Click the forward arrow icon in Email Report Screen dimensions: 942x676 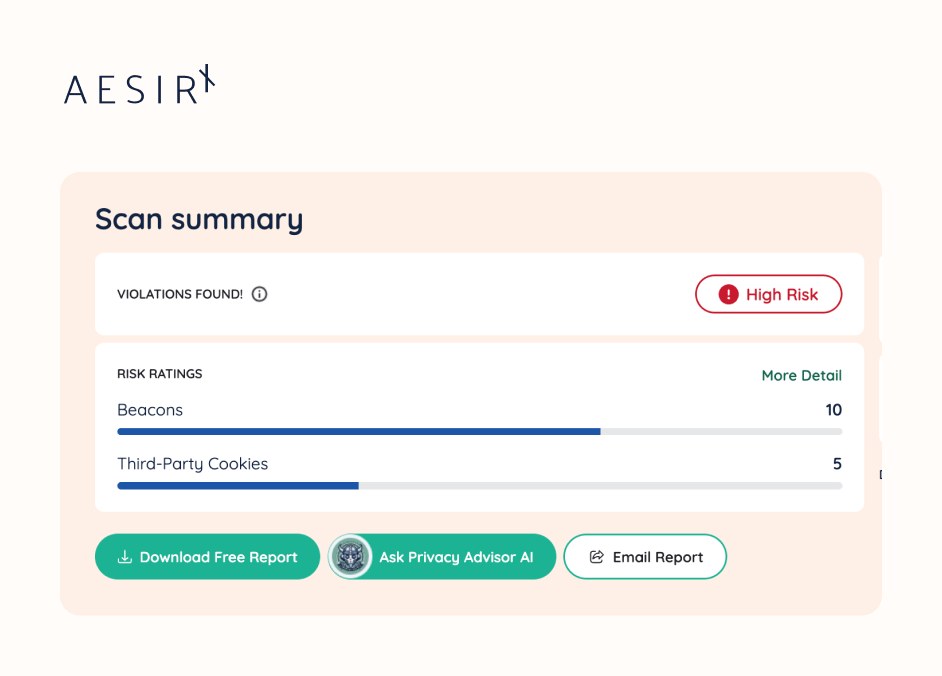598,557
